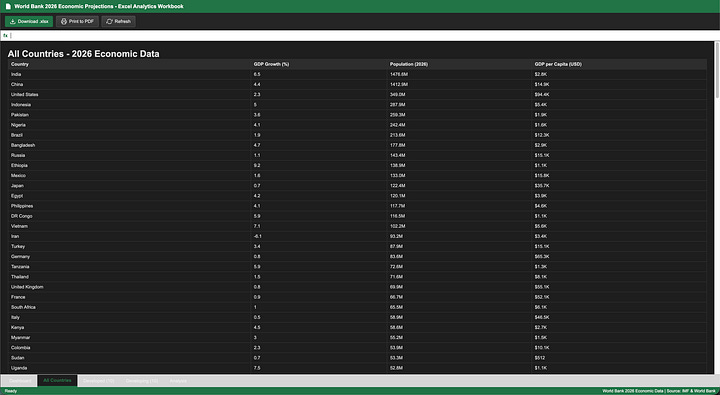The height and width of the screenshot is (395, 720).
Task: Select the India country cell
Action: click(x=129, y=74)
